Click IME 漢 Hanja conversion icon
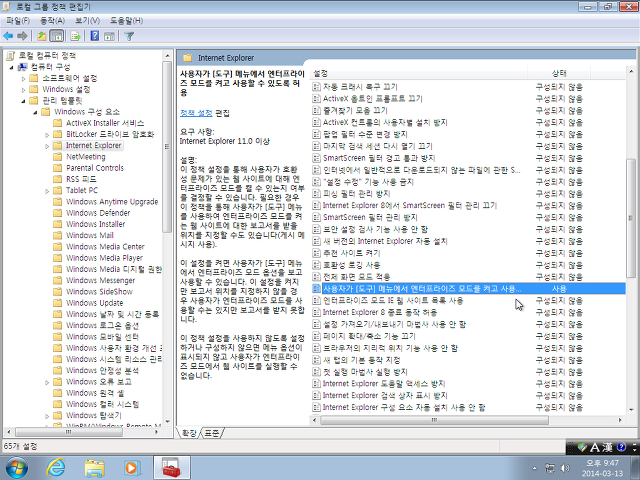The image size is (640, 480). coord(607,447)
